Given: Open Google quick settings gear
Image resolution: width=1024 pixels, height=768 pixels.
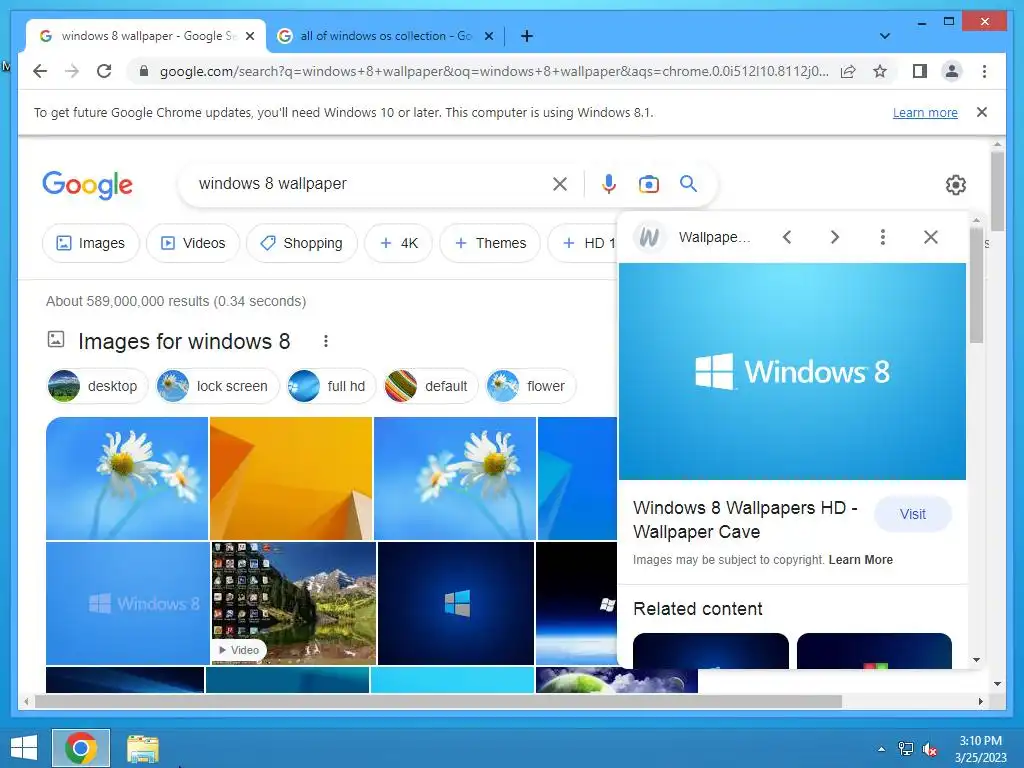Looking at the screenshot, I should pos(955,185).
